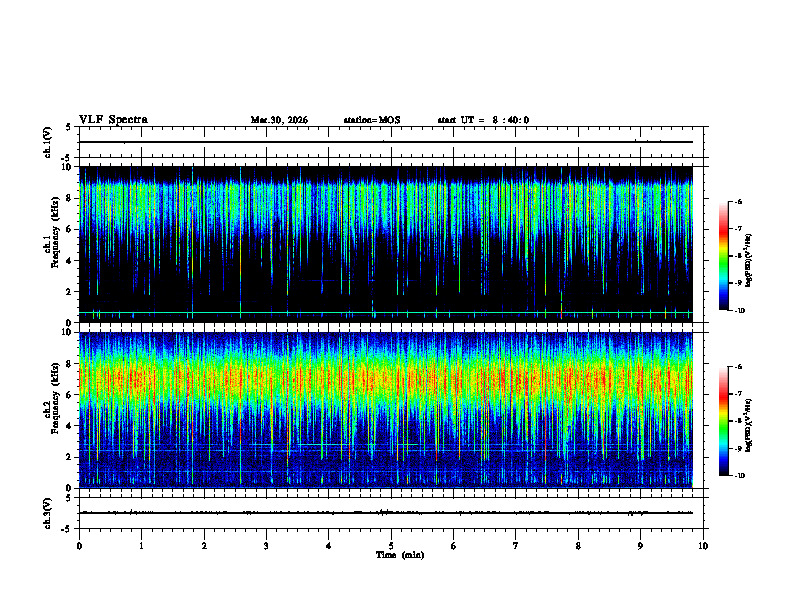Click the ch.1 color bar log(PSD) label
The width and height of the screenshot is (792, 612).
749,260
